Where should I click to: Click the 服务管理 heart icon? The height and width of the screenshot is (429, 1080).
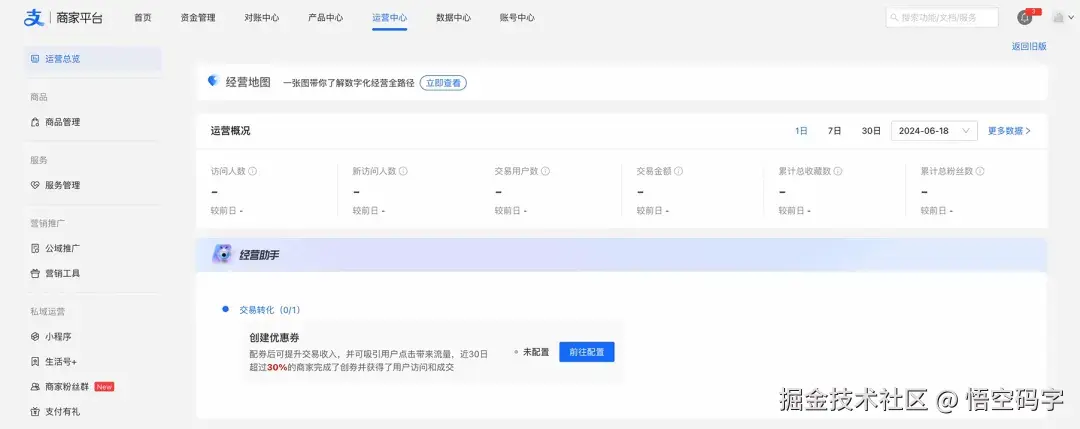(35, 185)
